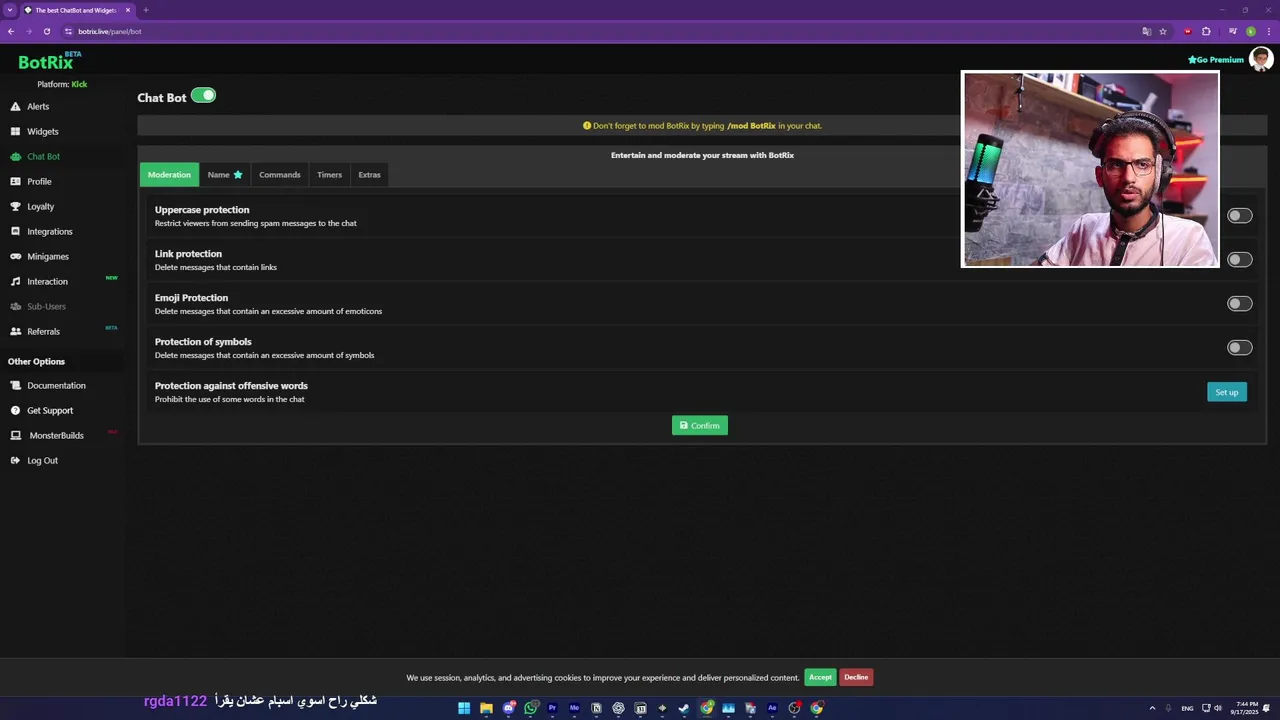Click the '/mod BotRix' reminder text
This screenshot has height=720, width=1280.
coord(751,126)
